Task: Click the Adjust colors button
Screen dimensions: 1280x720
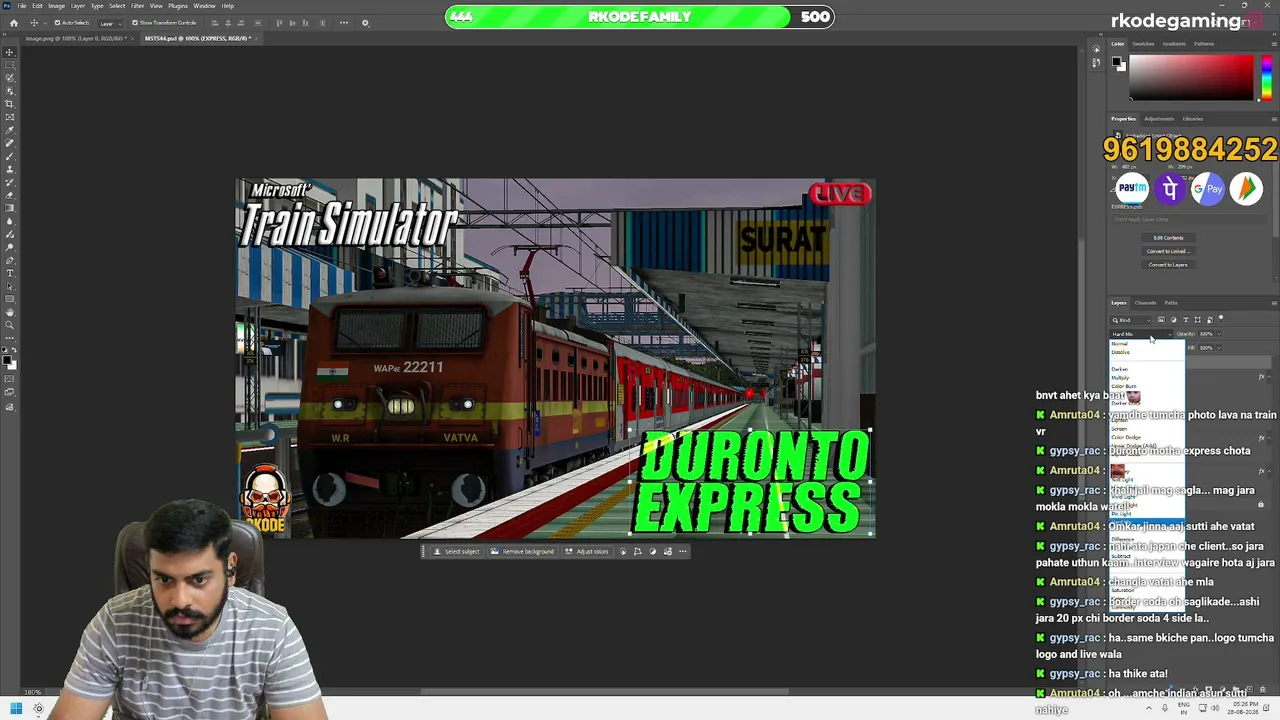Action: 586,551
